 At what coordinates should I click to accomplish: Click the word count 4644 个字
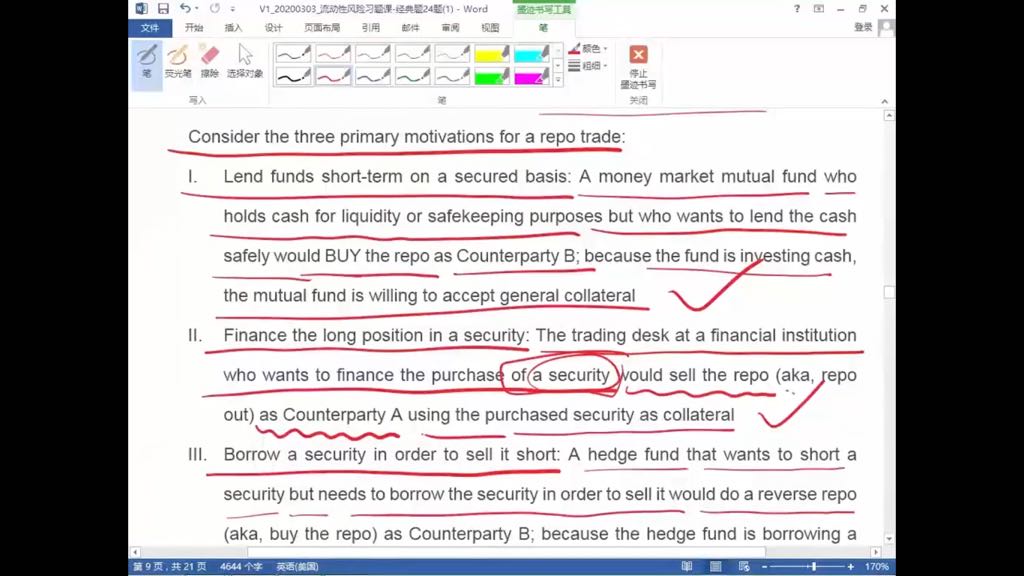[x=241, y=566]
